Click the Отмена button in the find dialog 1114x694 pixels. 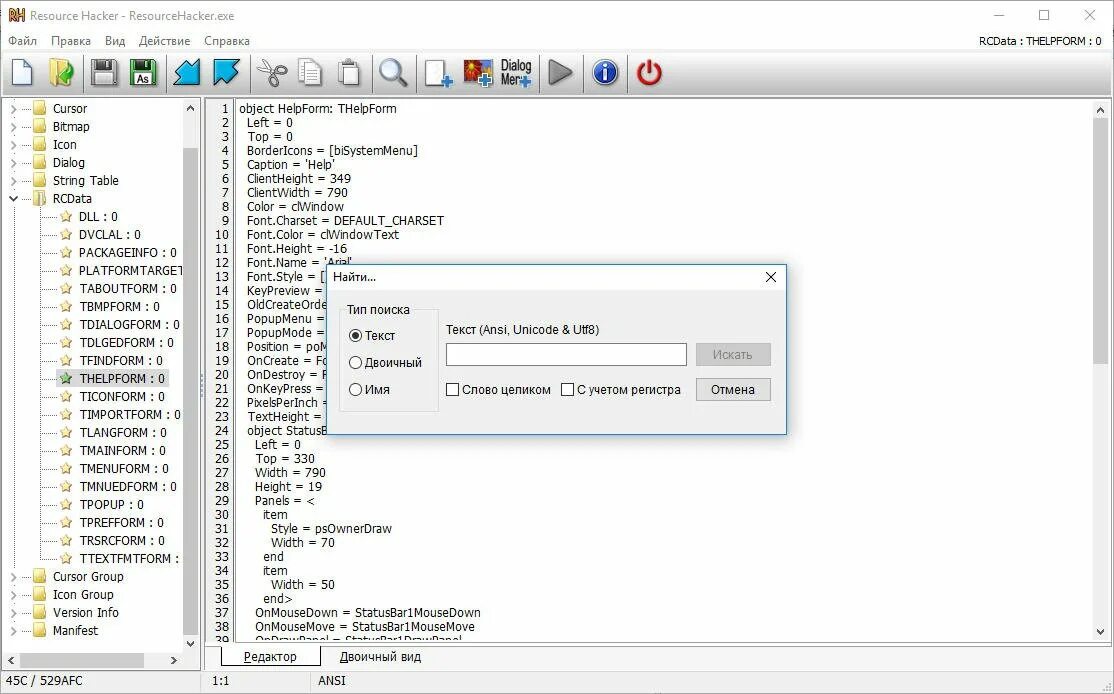coord(732,389)
